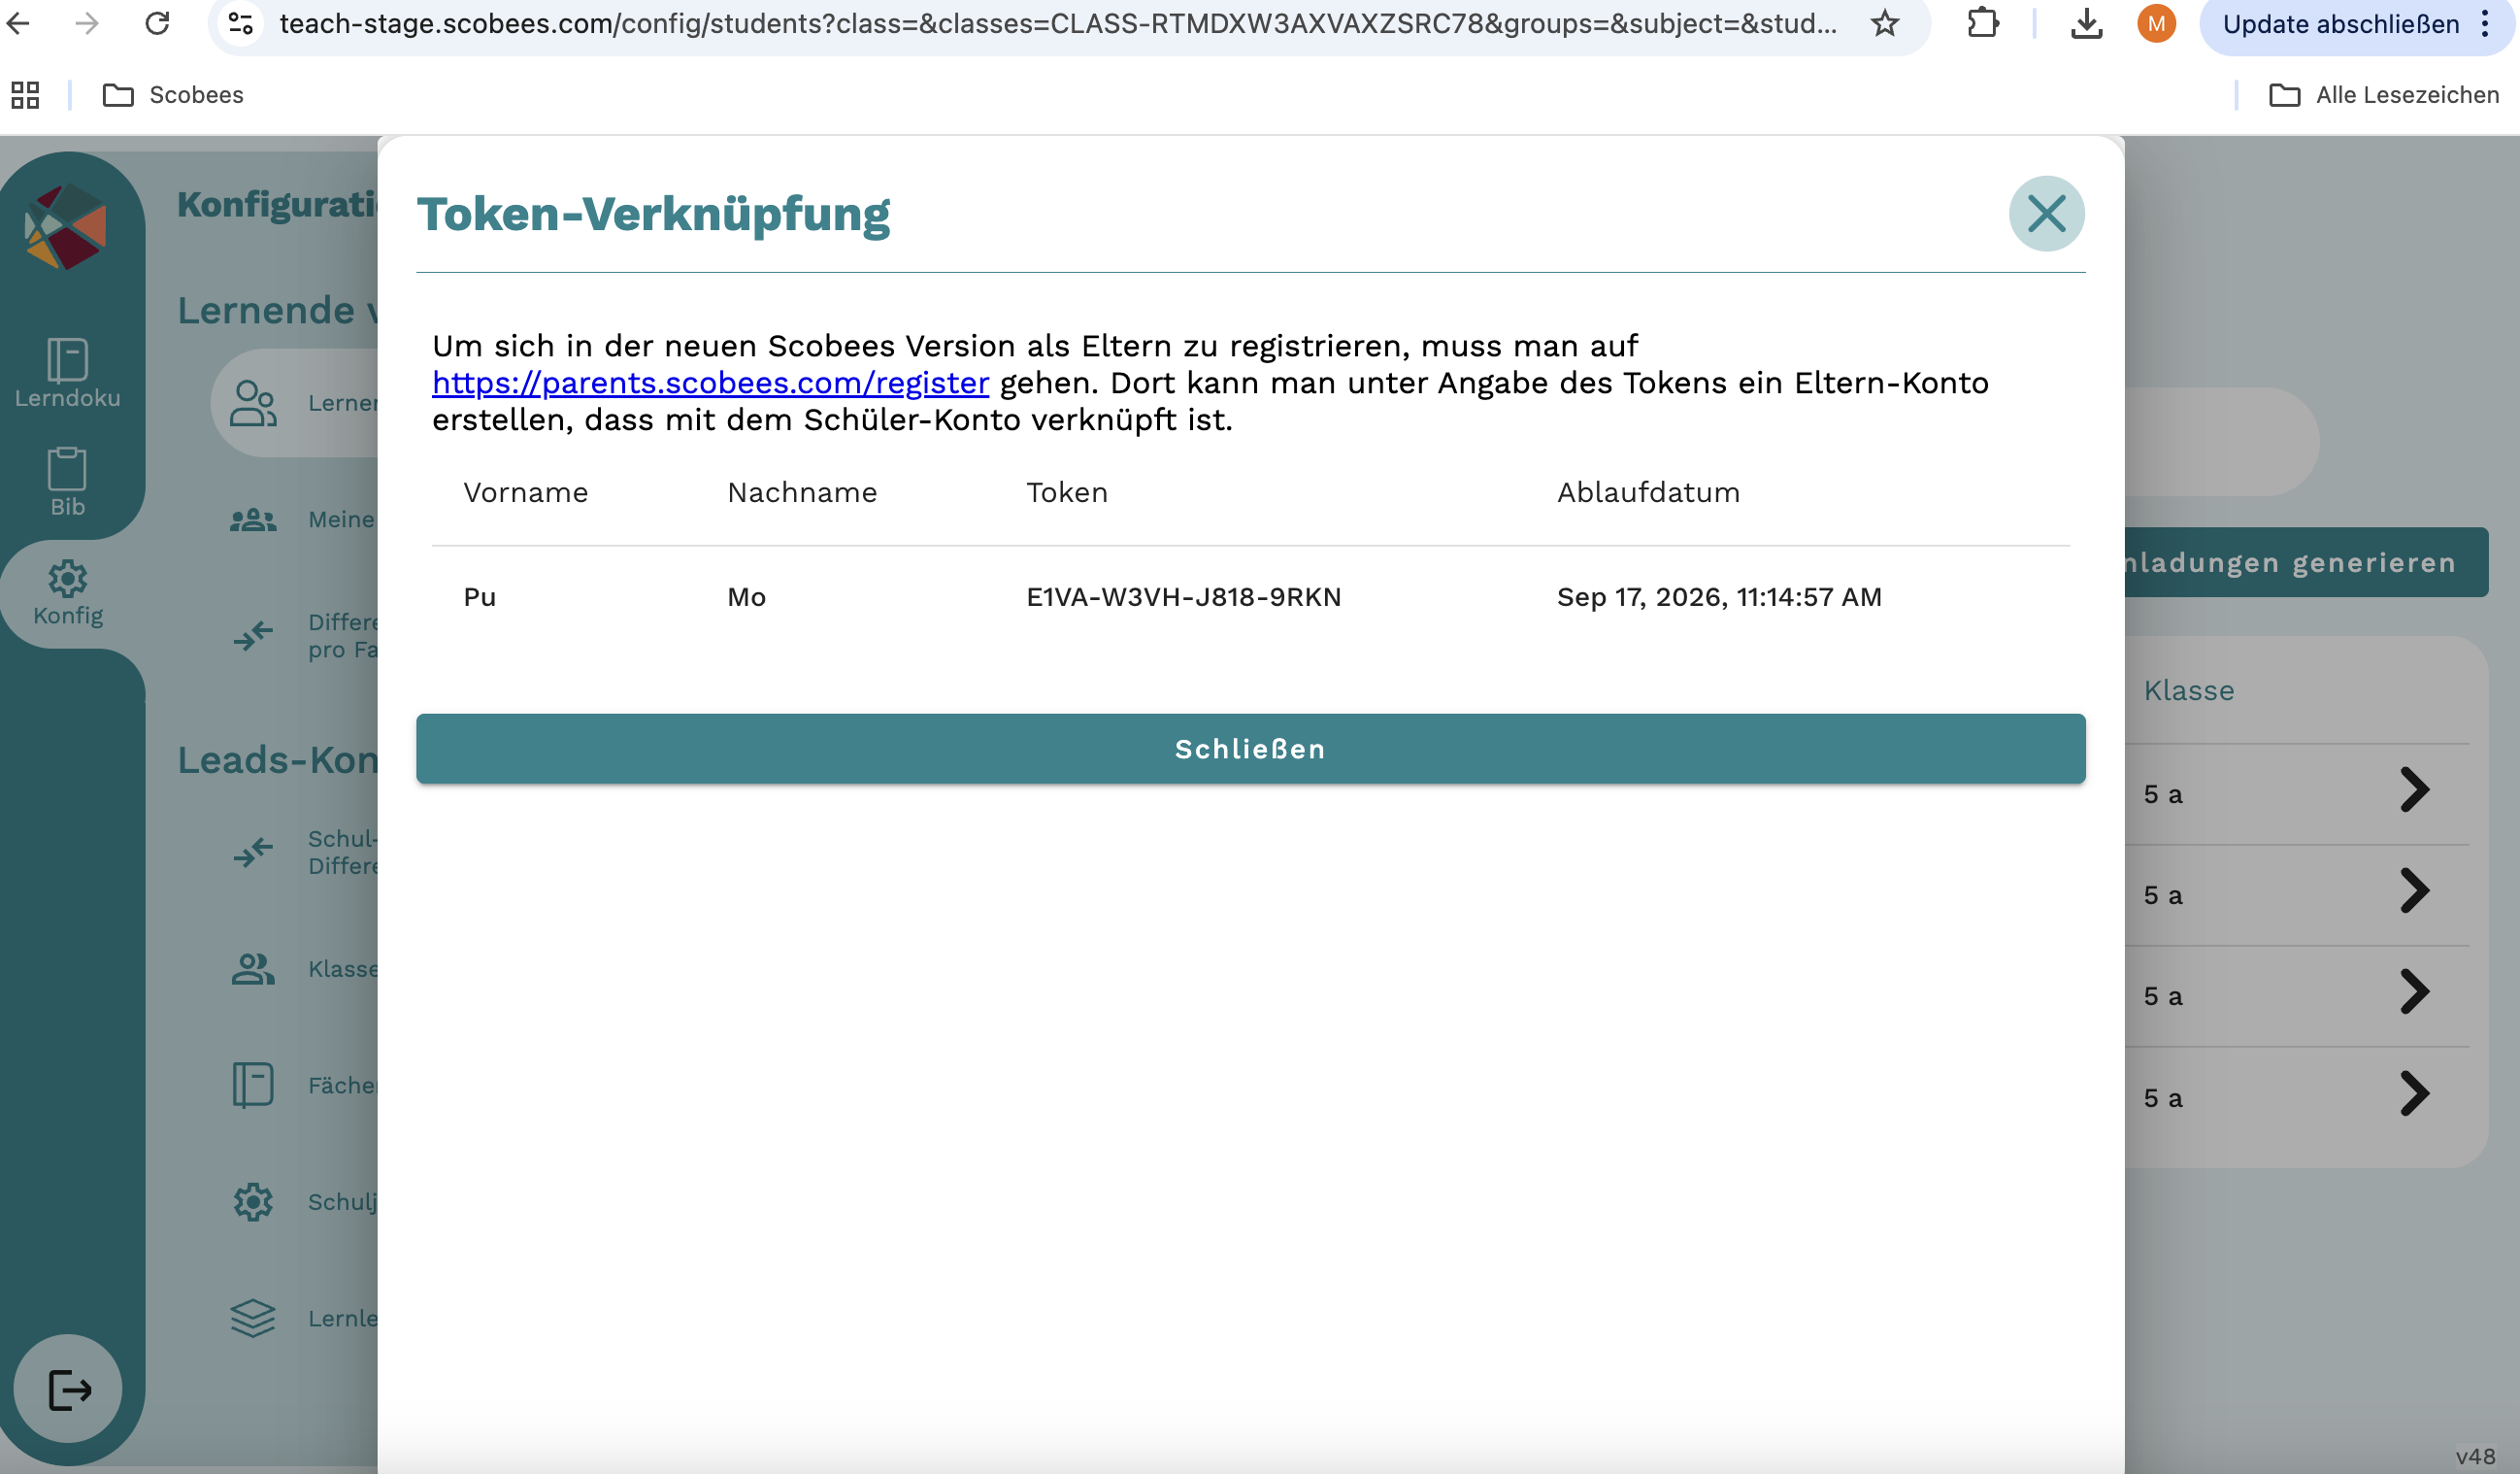Click the Scobees logo
This screenshot has width=2520, height=1474.
coord(66,227)
